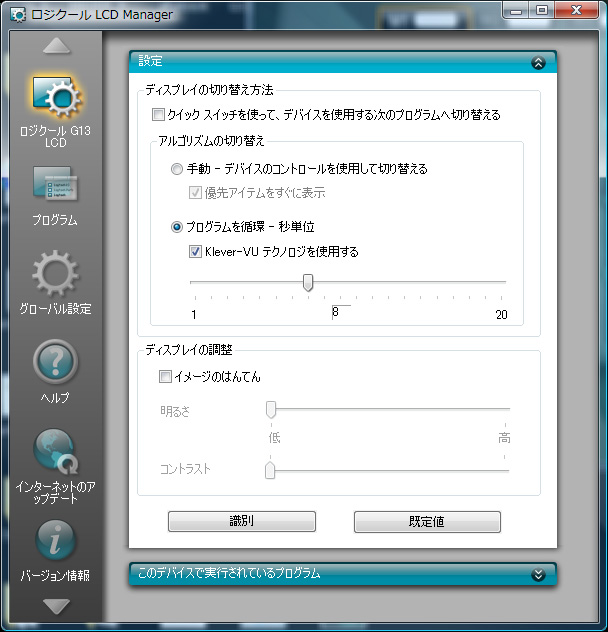The width and height of the screenshot is (608, 632).
Task: Open グローバル設定 gear icon
Action: point(55,274)
